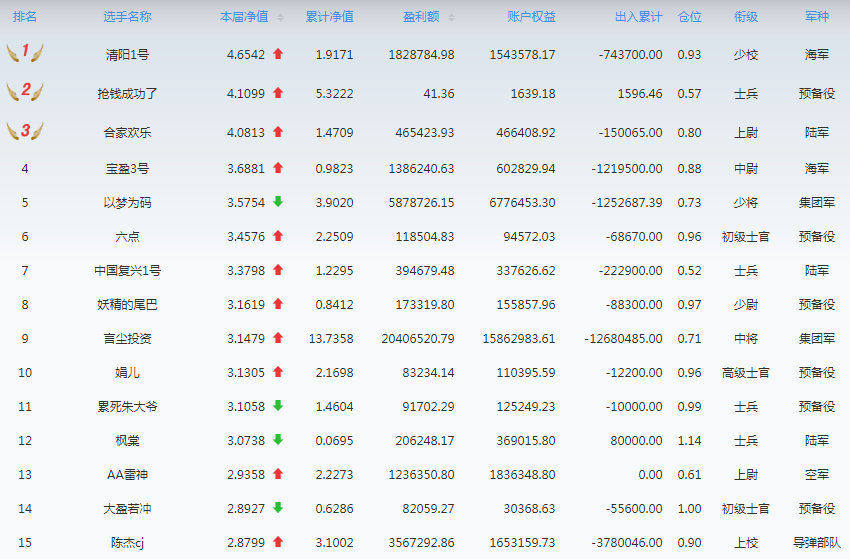The height and width of the screenshot is (559, 850).
Task: Select branch 导弹部队
Action: (817, 543)
